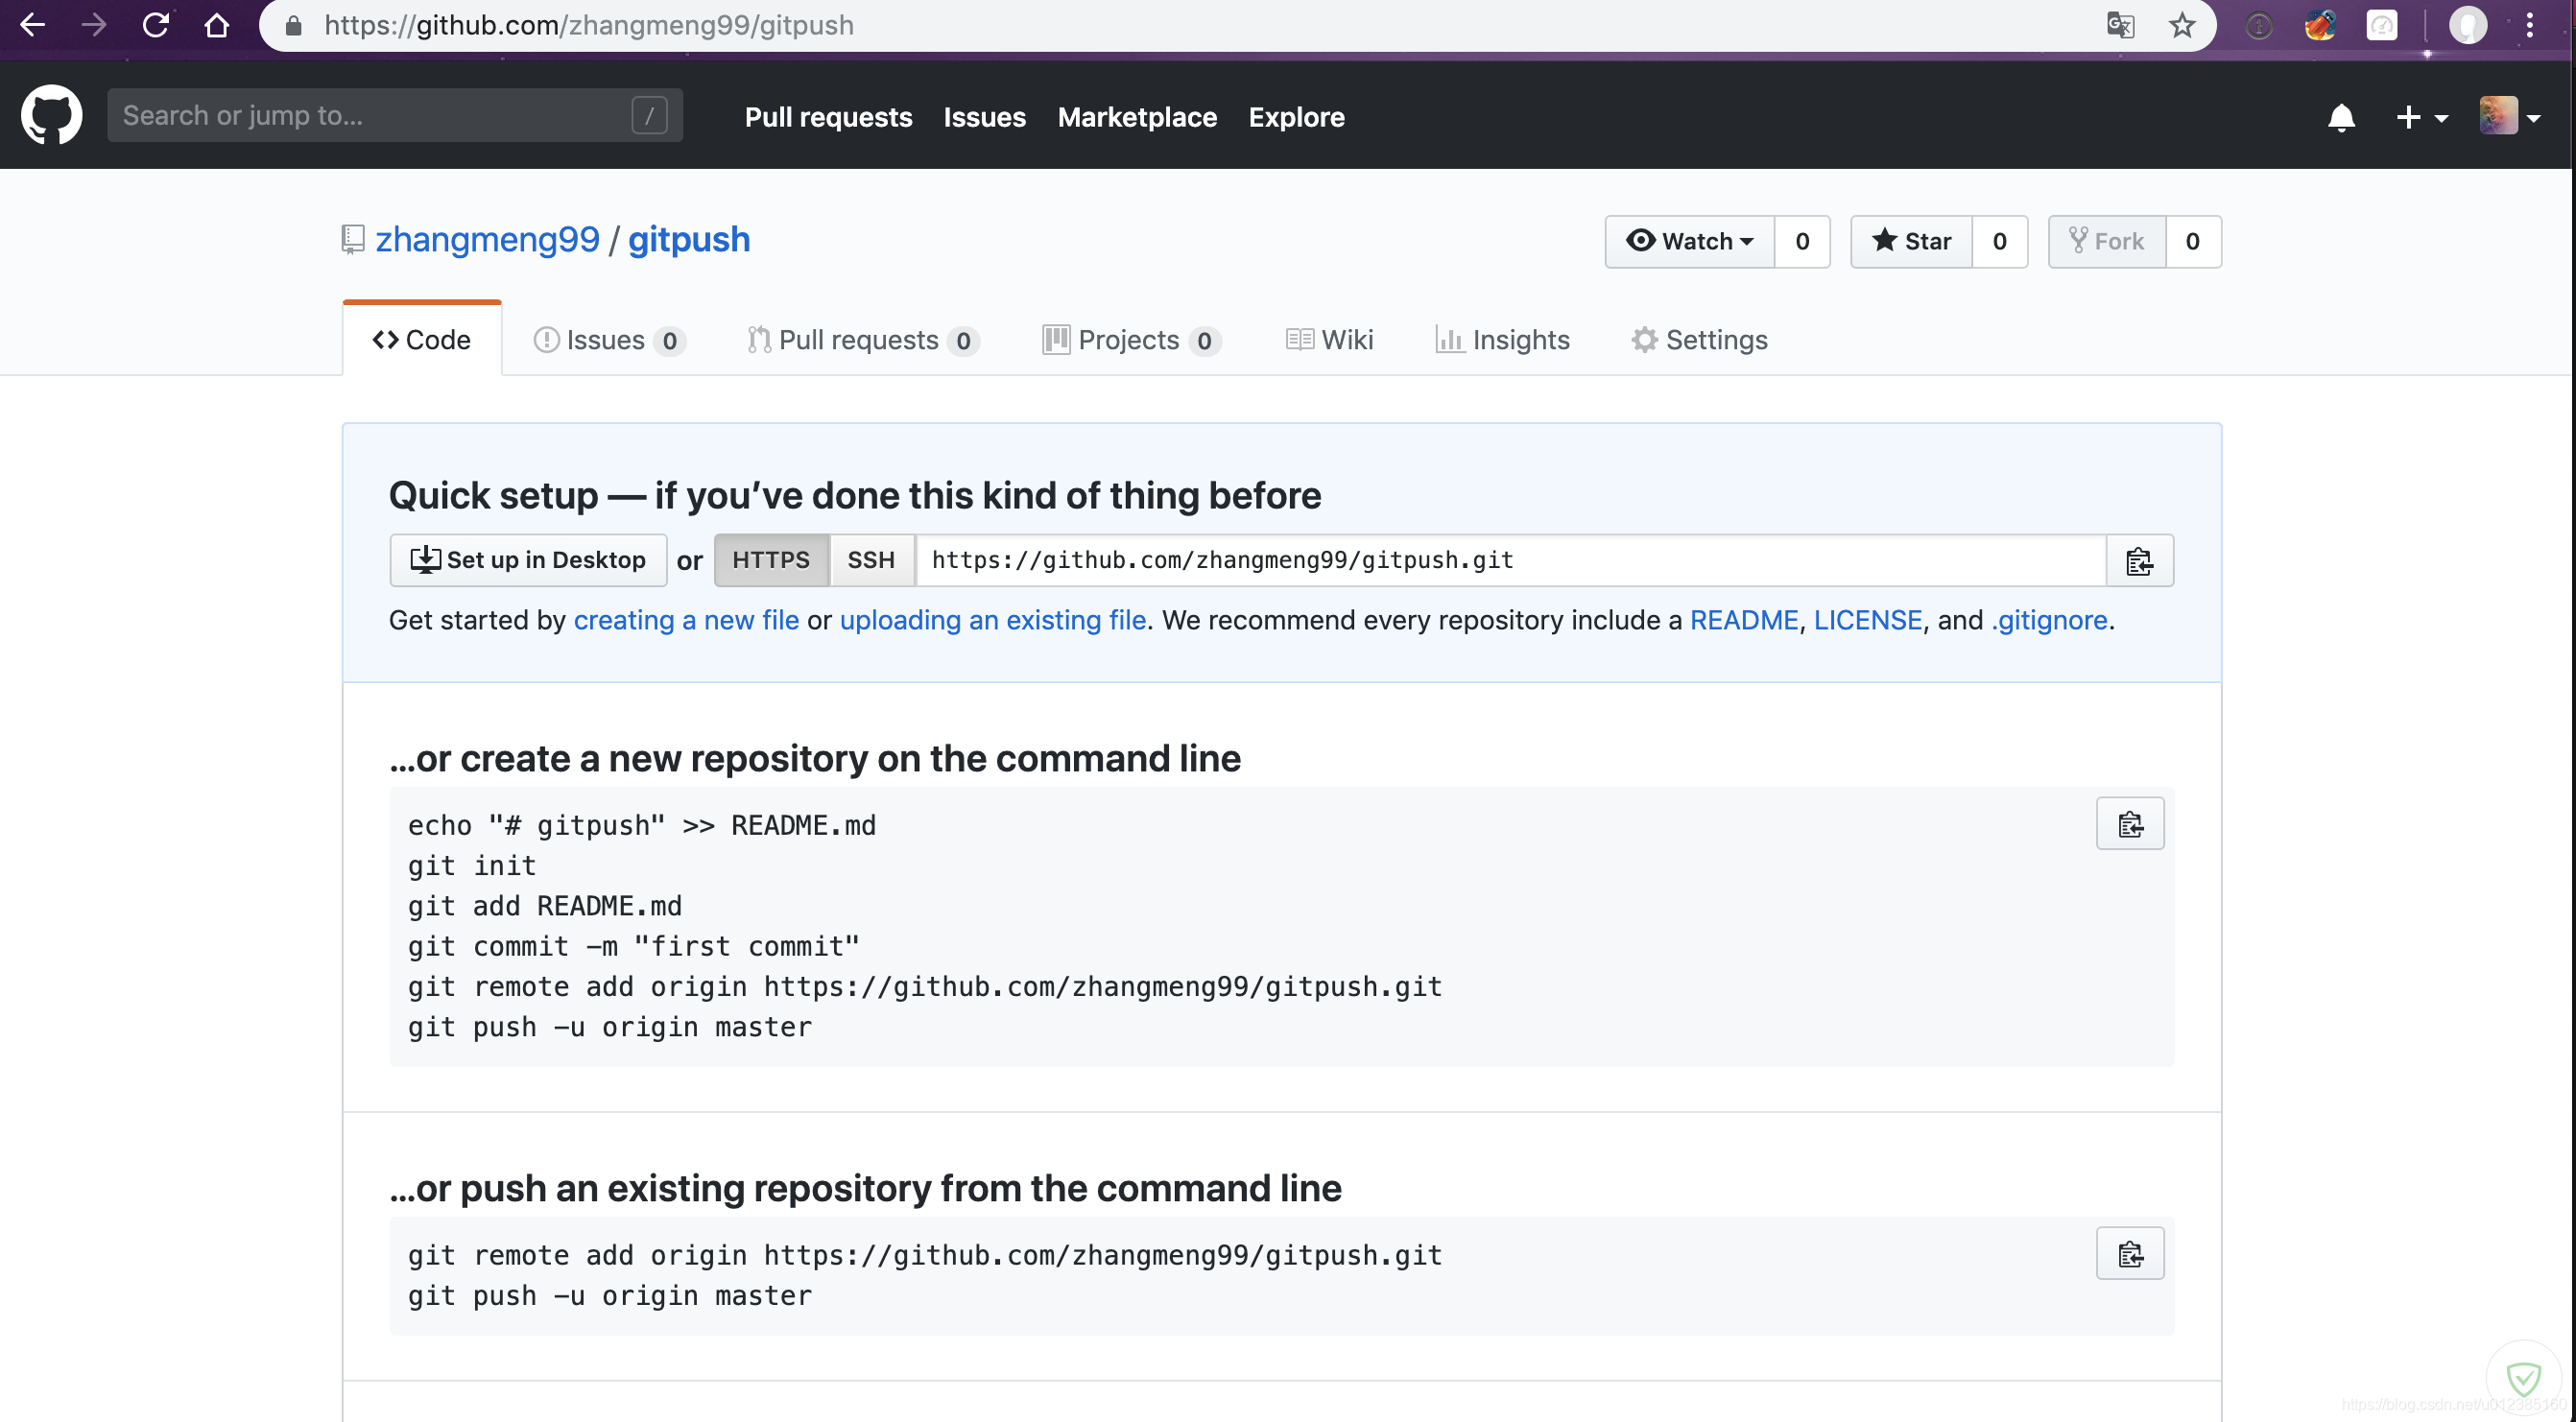
Task: Click the repository clone URL field
Action: (x=1510, y=560)
